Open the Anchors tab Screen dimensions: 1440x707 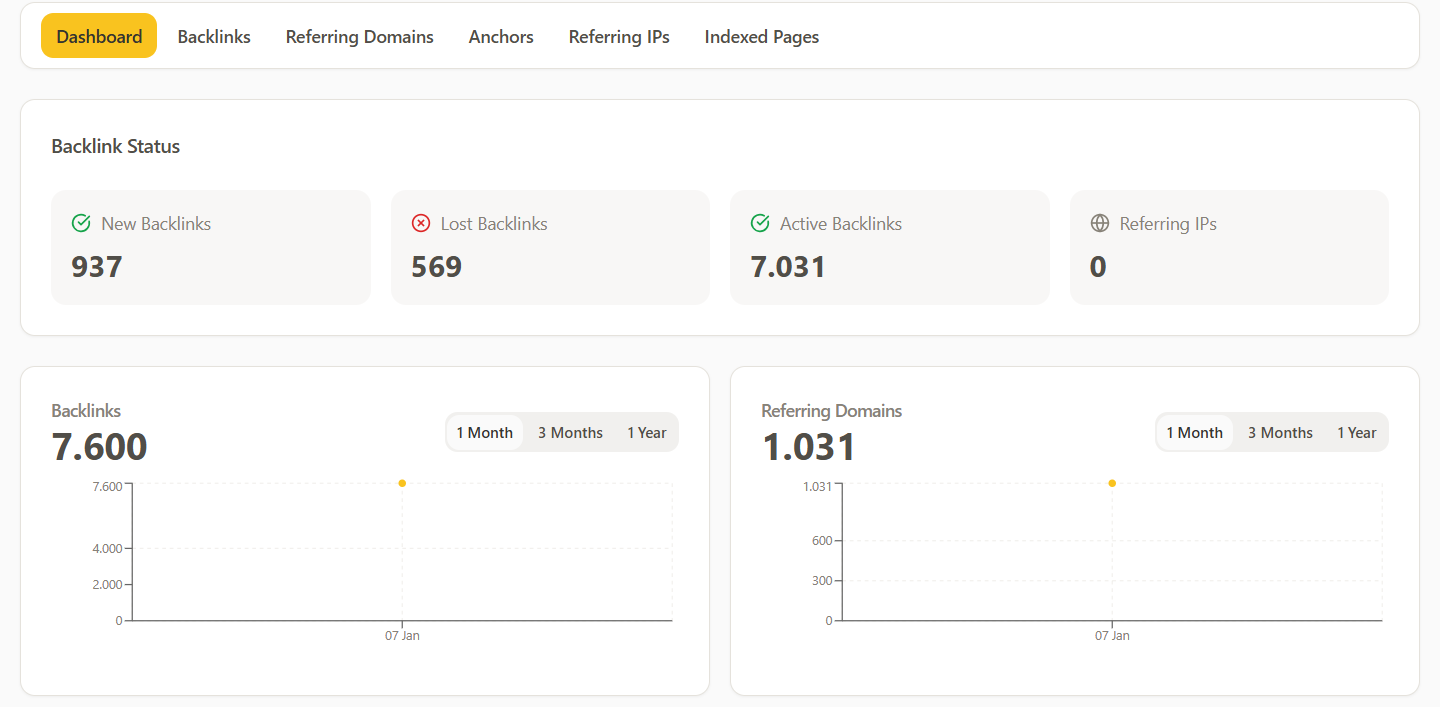coord(501,36)
